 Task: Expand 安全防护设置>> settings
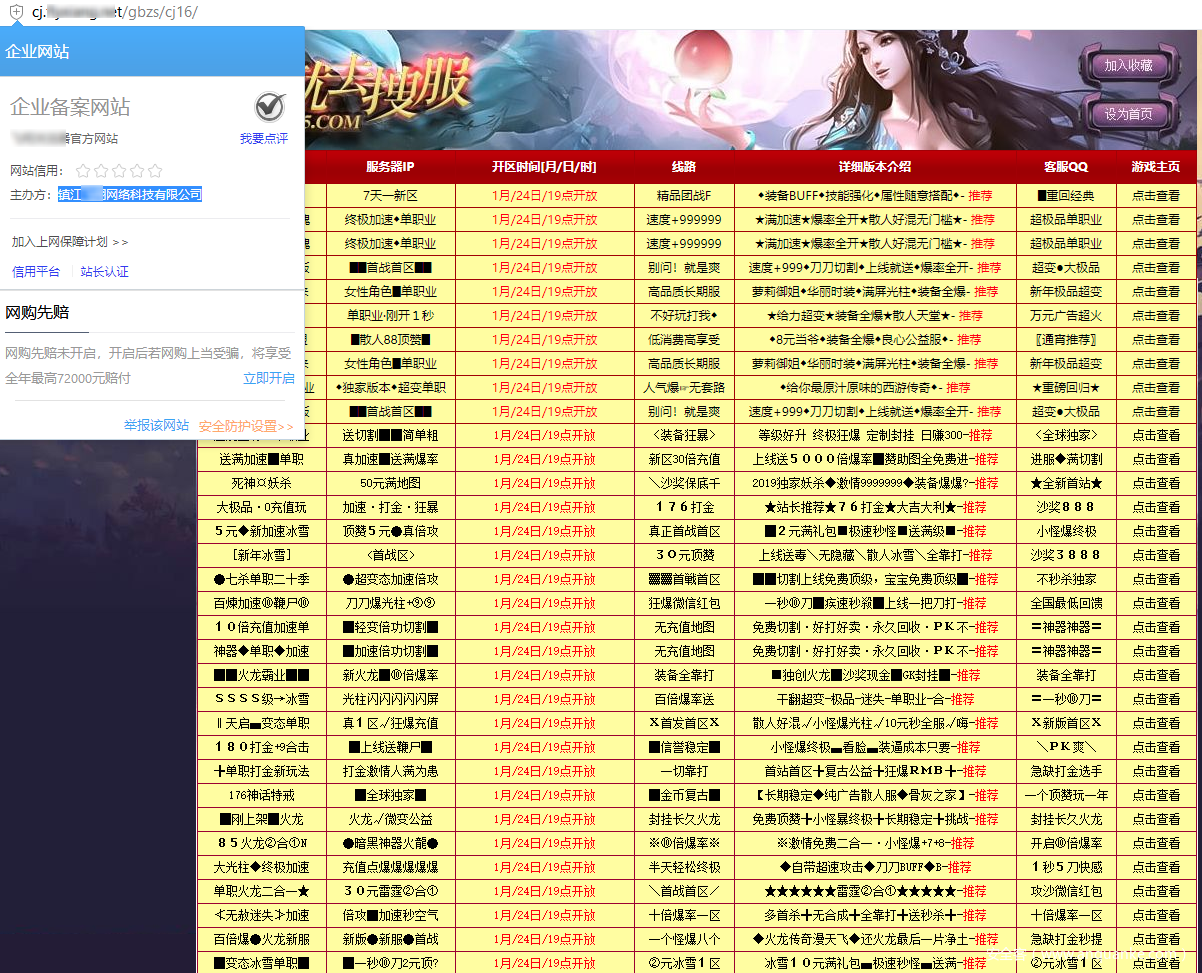pos(246,426)
